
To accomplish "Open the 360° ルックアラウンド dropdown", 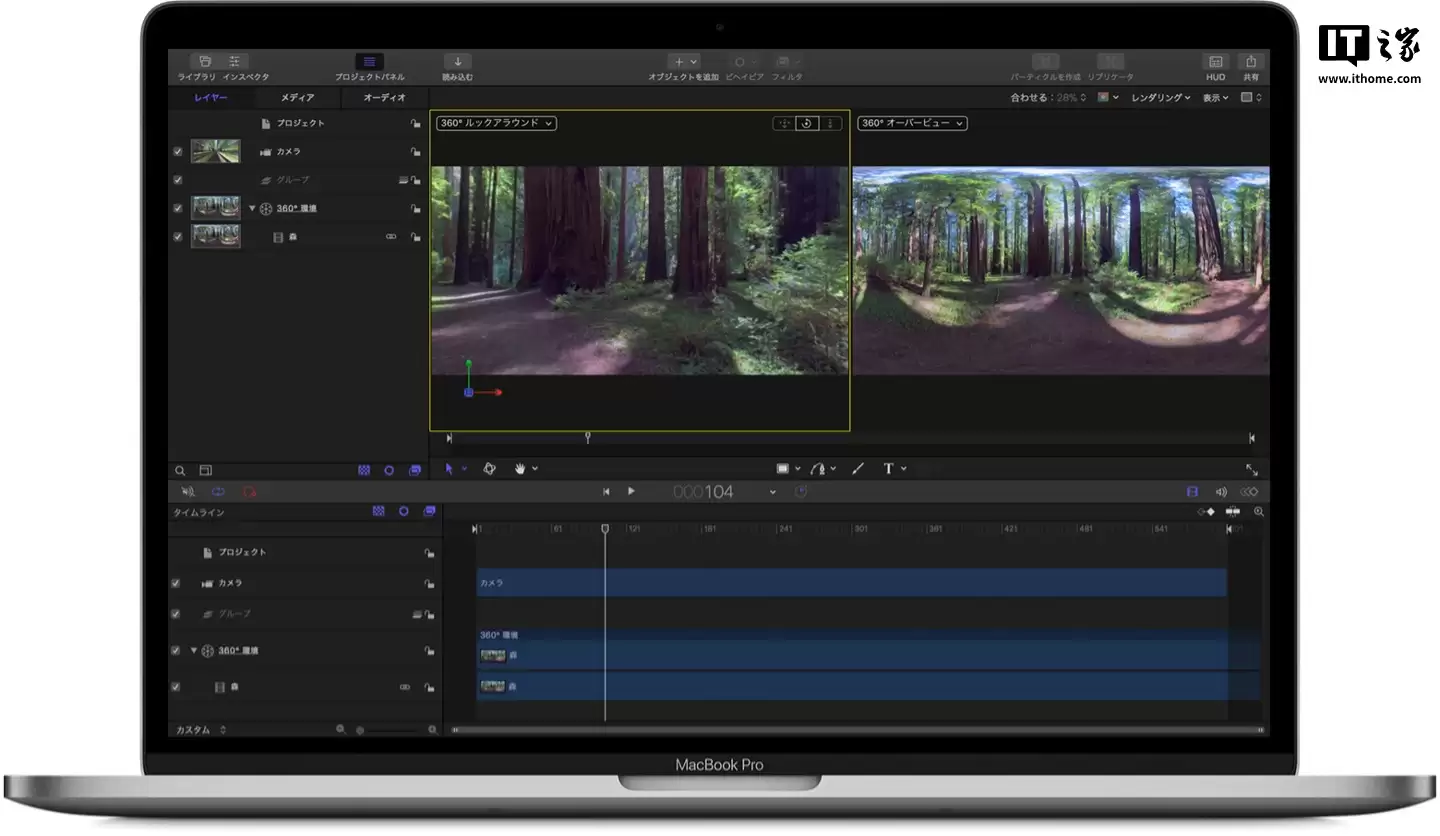I will [494, 123].
